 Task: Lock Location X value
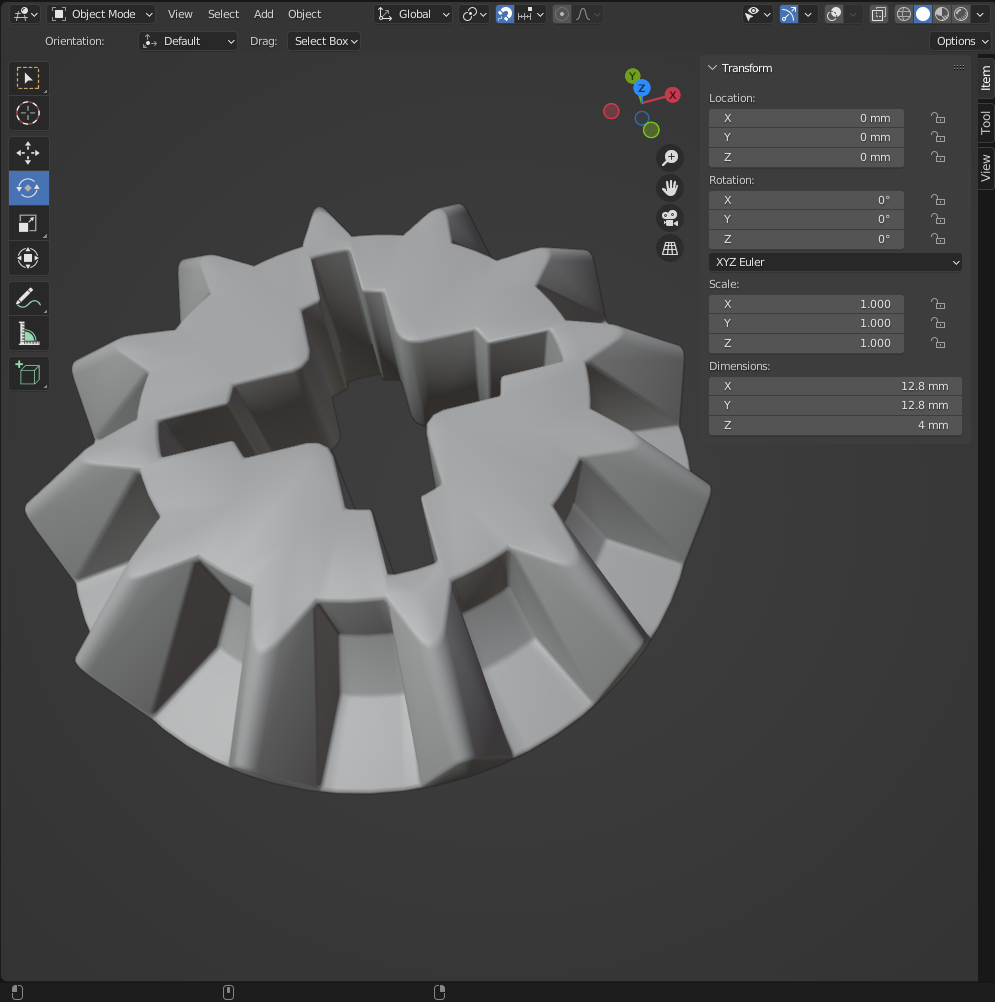(x=937, y=118)
